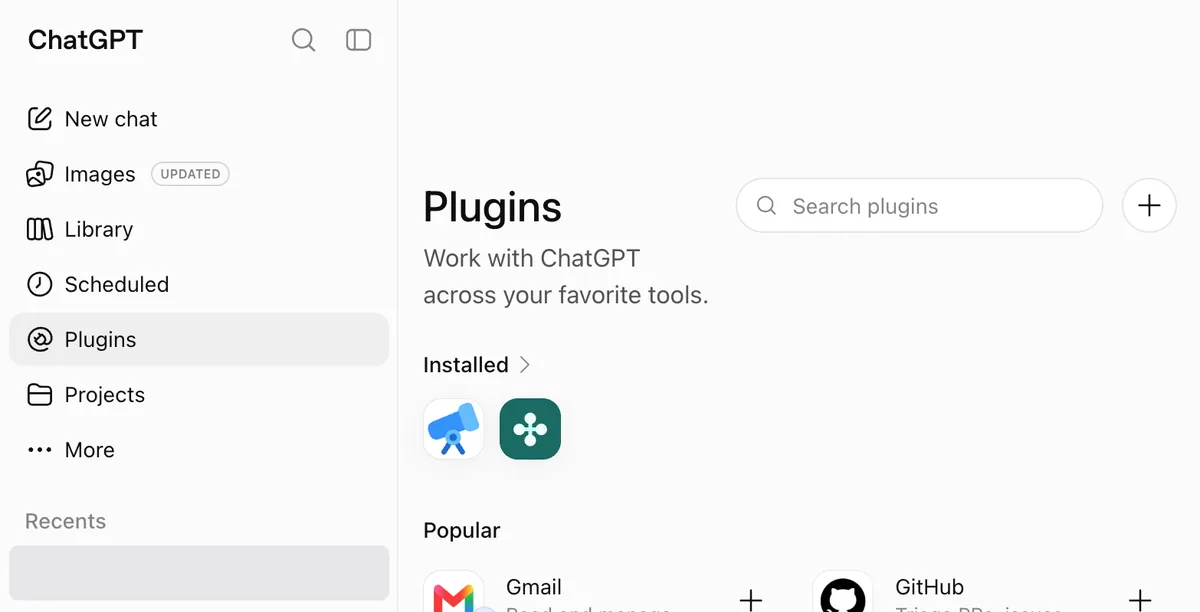Click the Plugins page heading

[x=492, y=207]
